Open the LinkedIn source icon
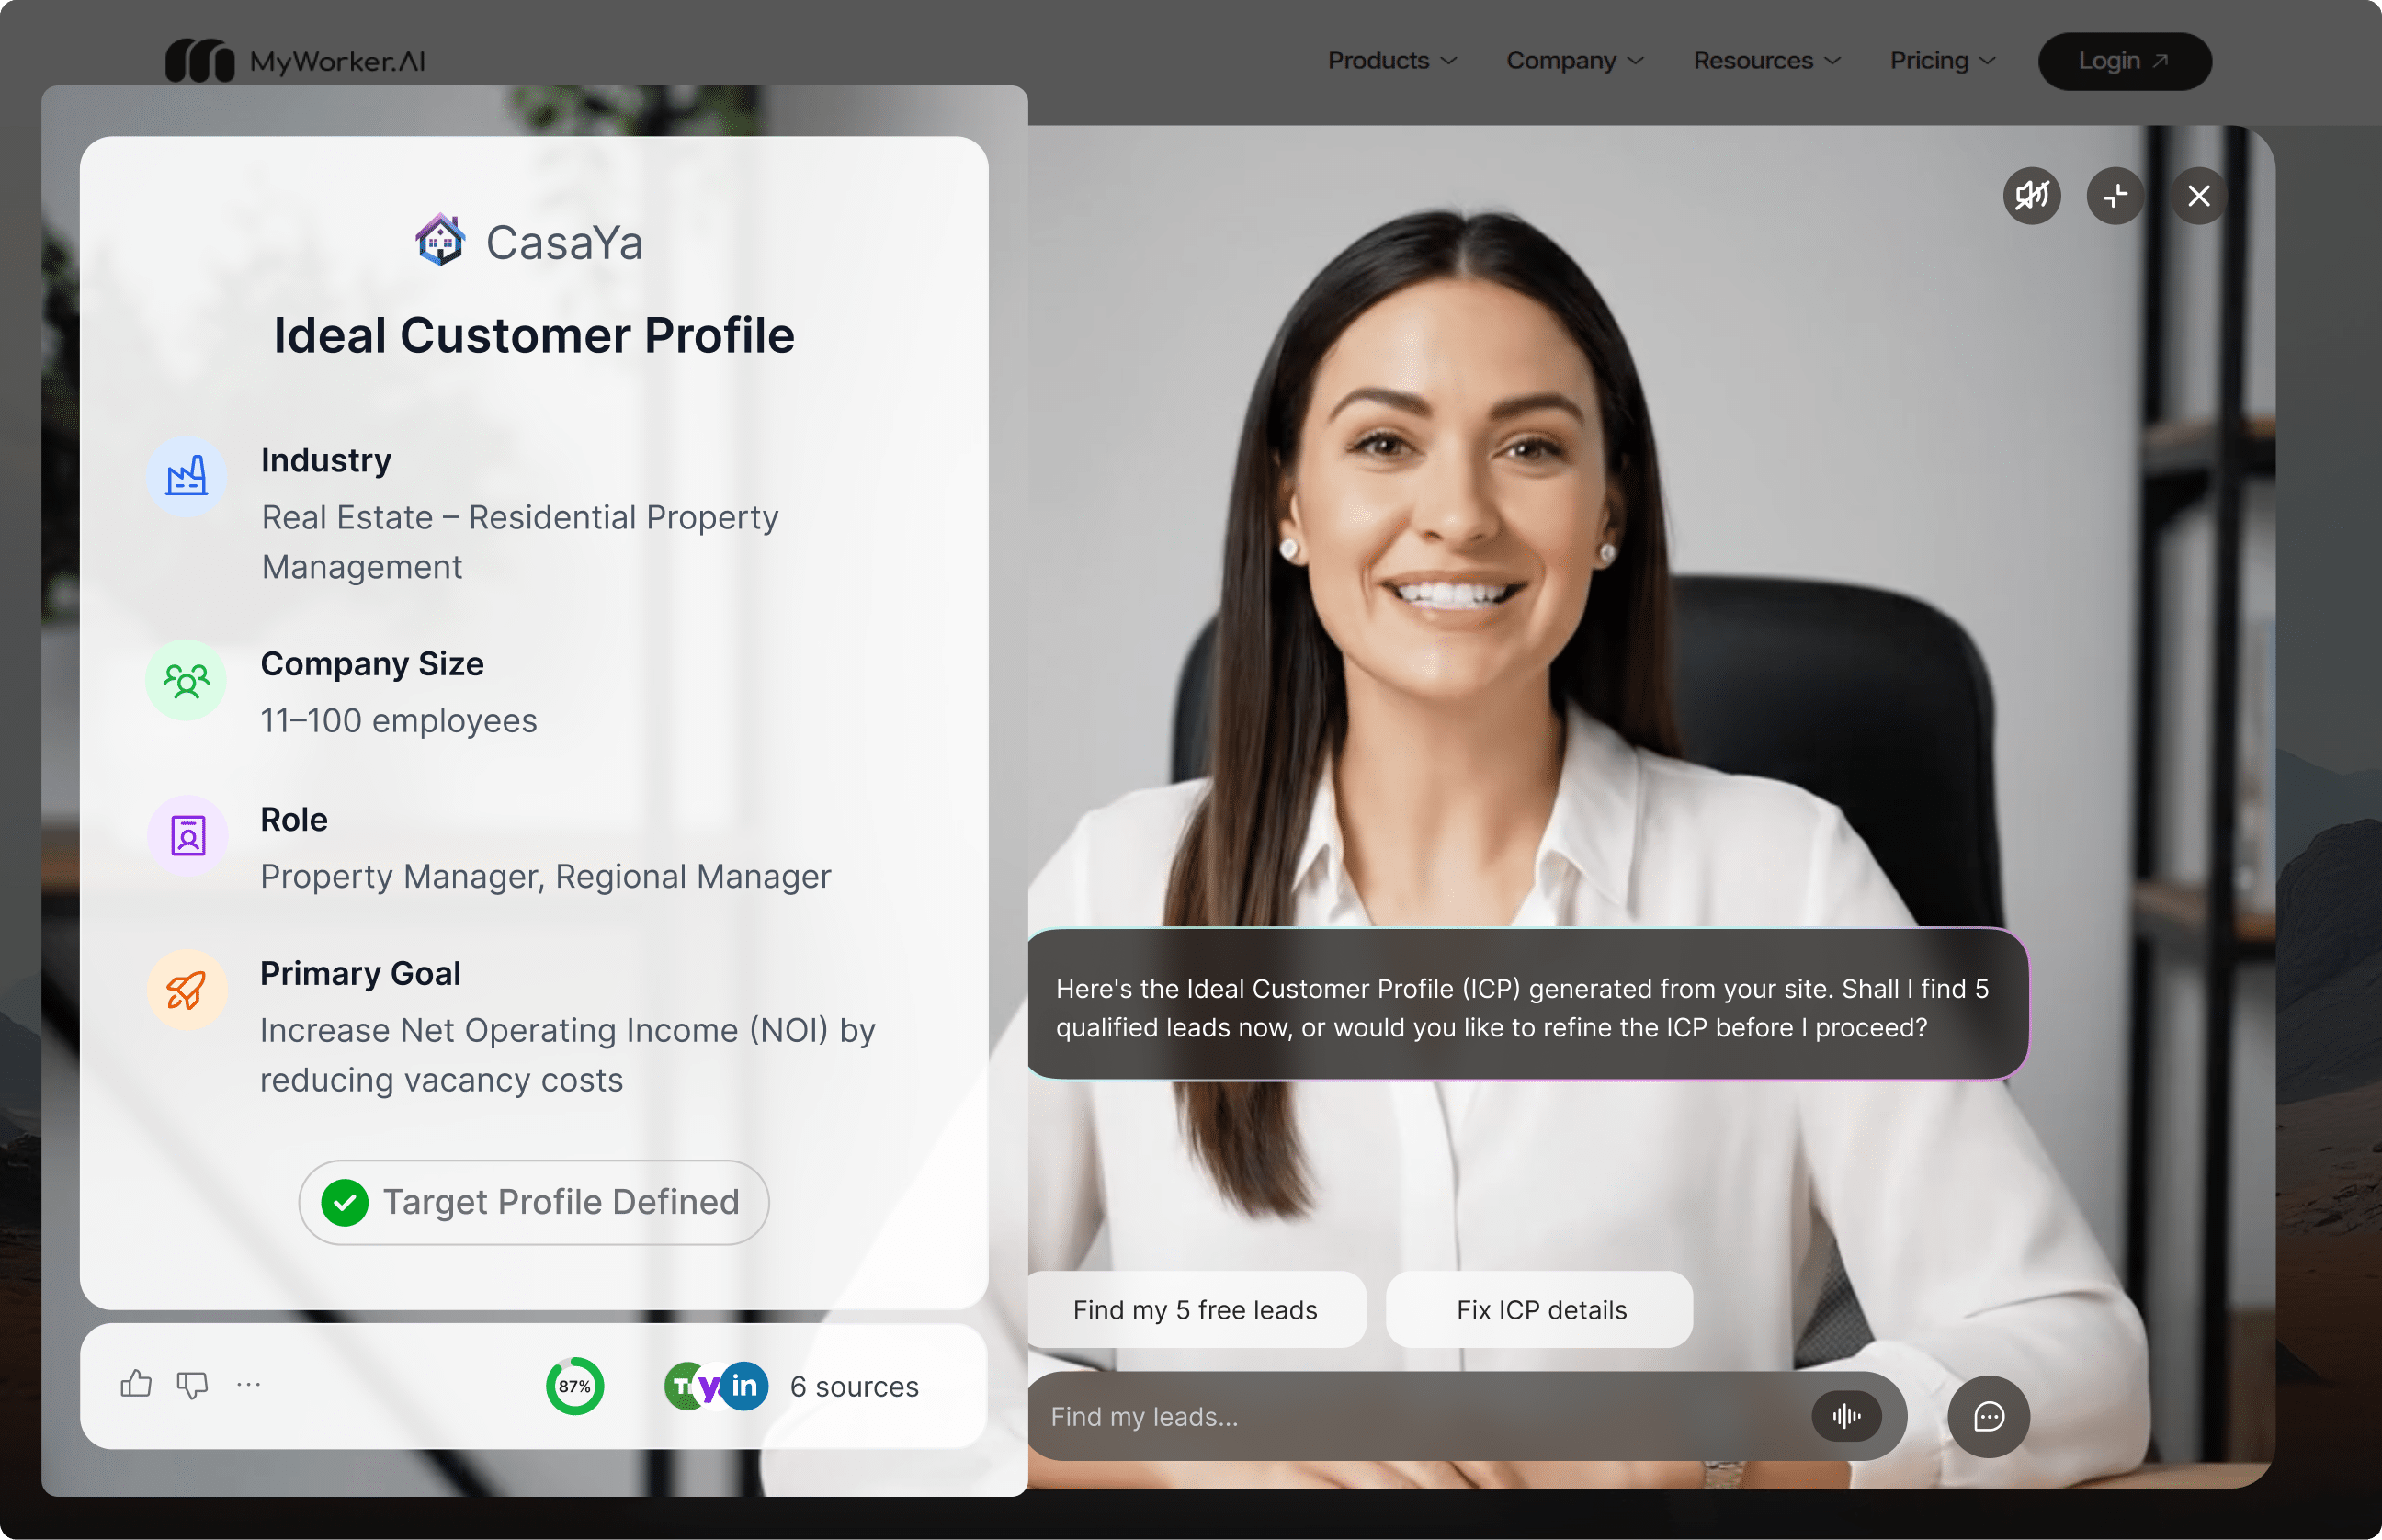Screen dimensions: 2382x1540 (x=744, y=1386)
